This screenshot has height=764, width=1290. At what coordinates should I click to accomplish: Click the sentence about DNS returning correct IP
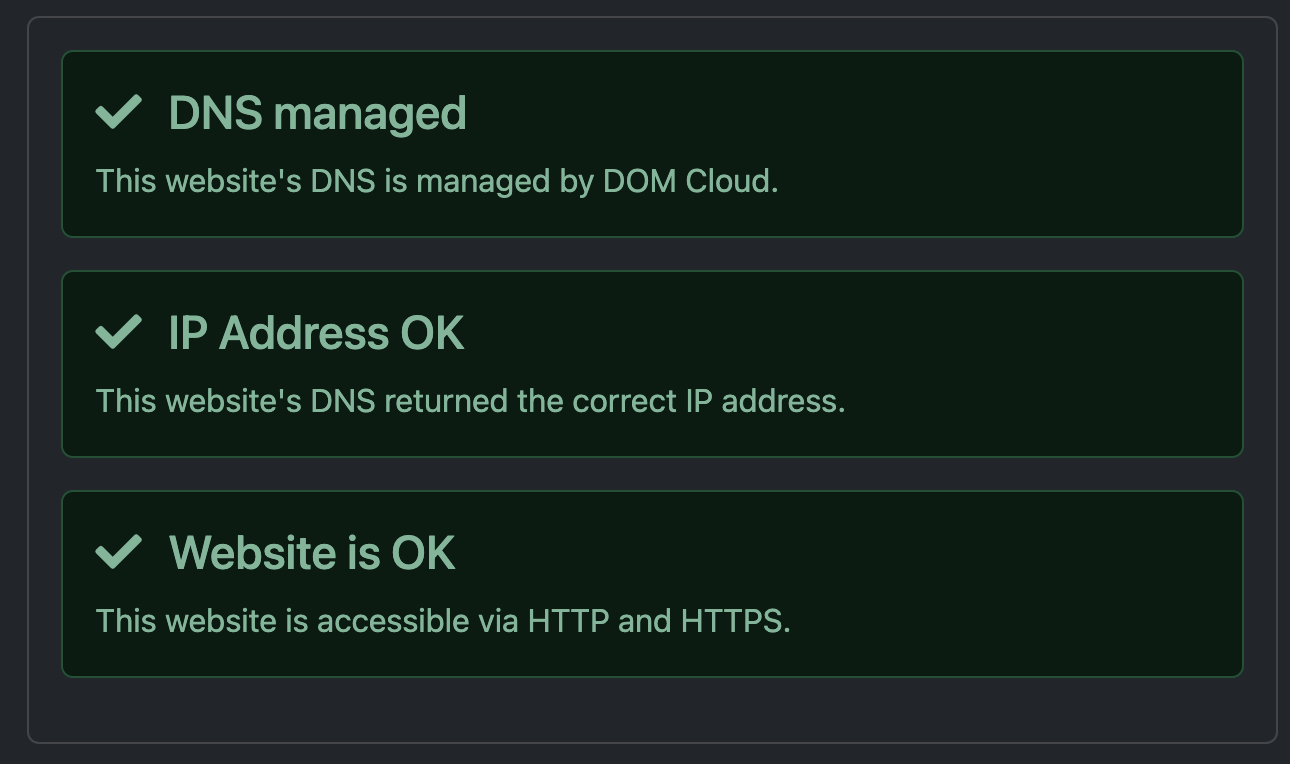(x=470, y=402)
